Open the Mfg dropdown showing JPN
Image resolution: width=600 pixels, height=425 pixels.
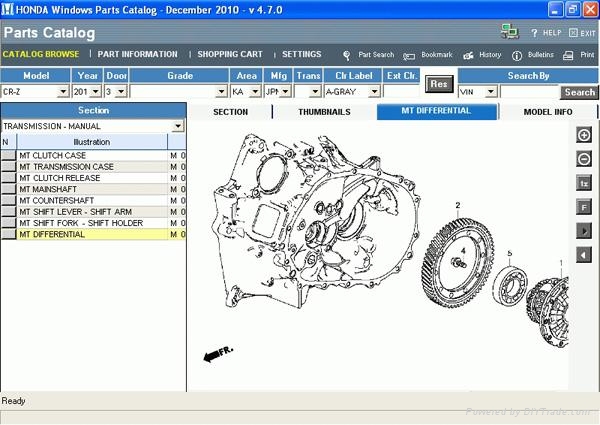pos(286,92)
